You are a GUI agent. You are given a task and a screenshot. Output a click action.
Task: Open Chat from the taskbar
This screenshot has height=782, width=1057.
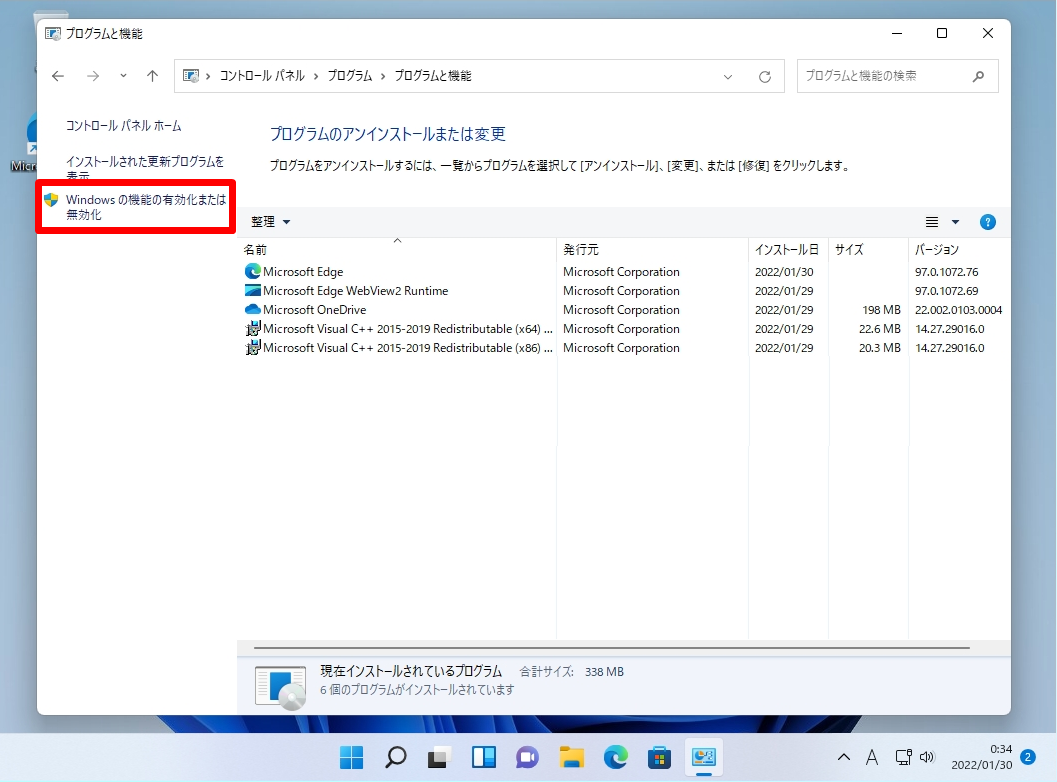(x=527, y=758)
